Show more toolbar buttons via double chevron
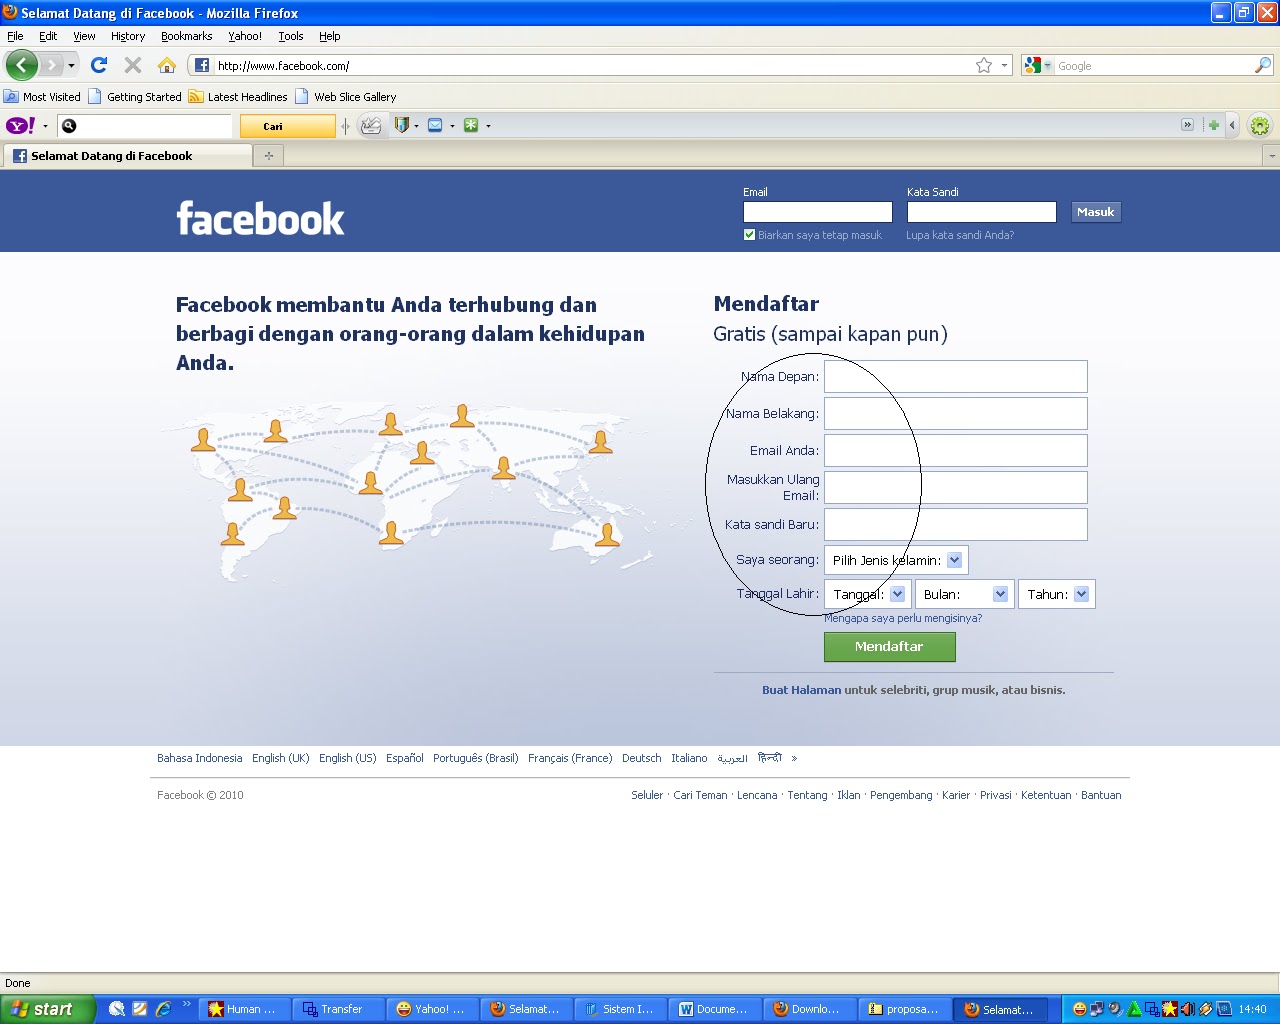 click(x=1187, y=125)
